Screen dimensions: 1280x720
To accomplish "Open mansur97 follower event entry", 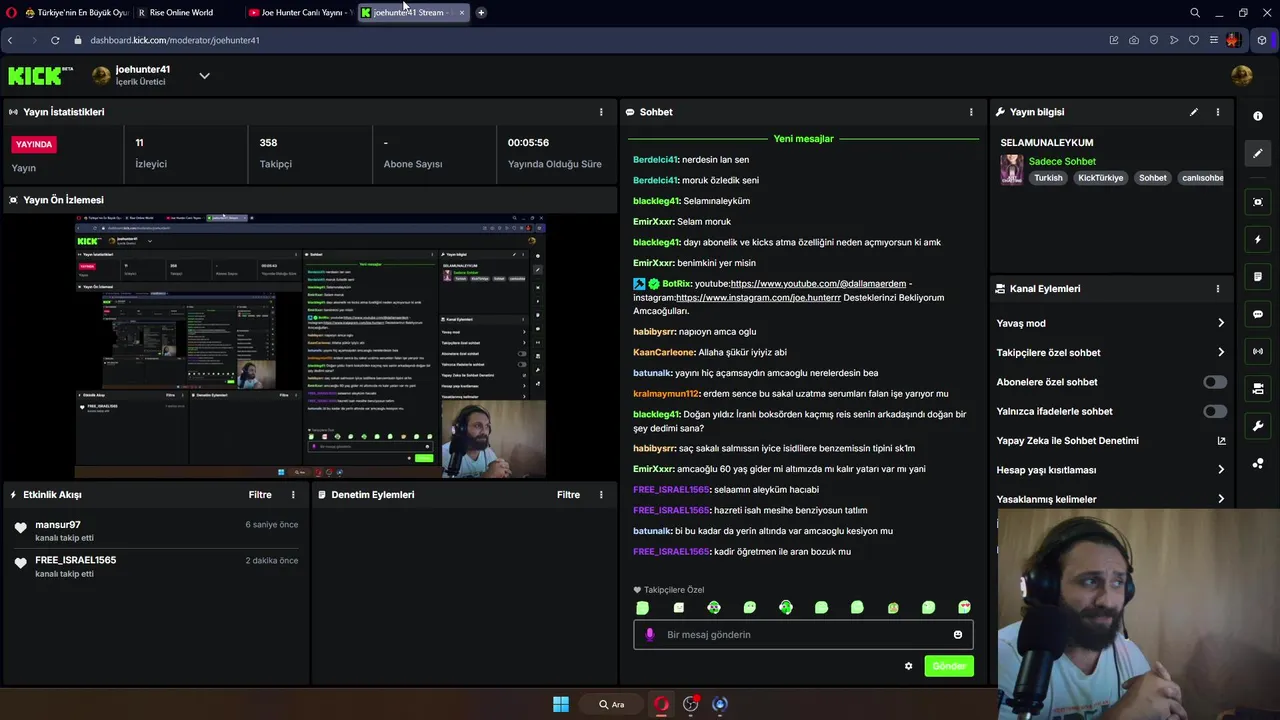I will pos(157,531).
